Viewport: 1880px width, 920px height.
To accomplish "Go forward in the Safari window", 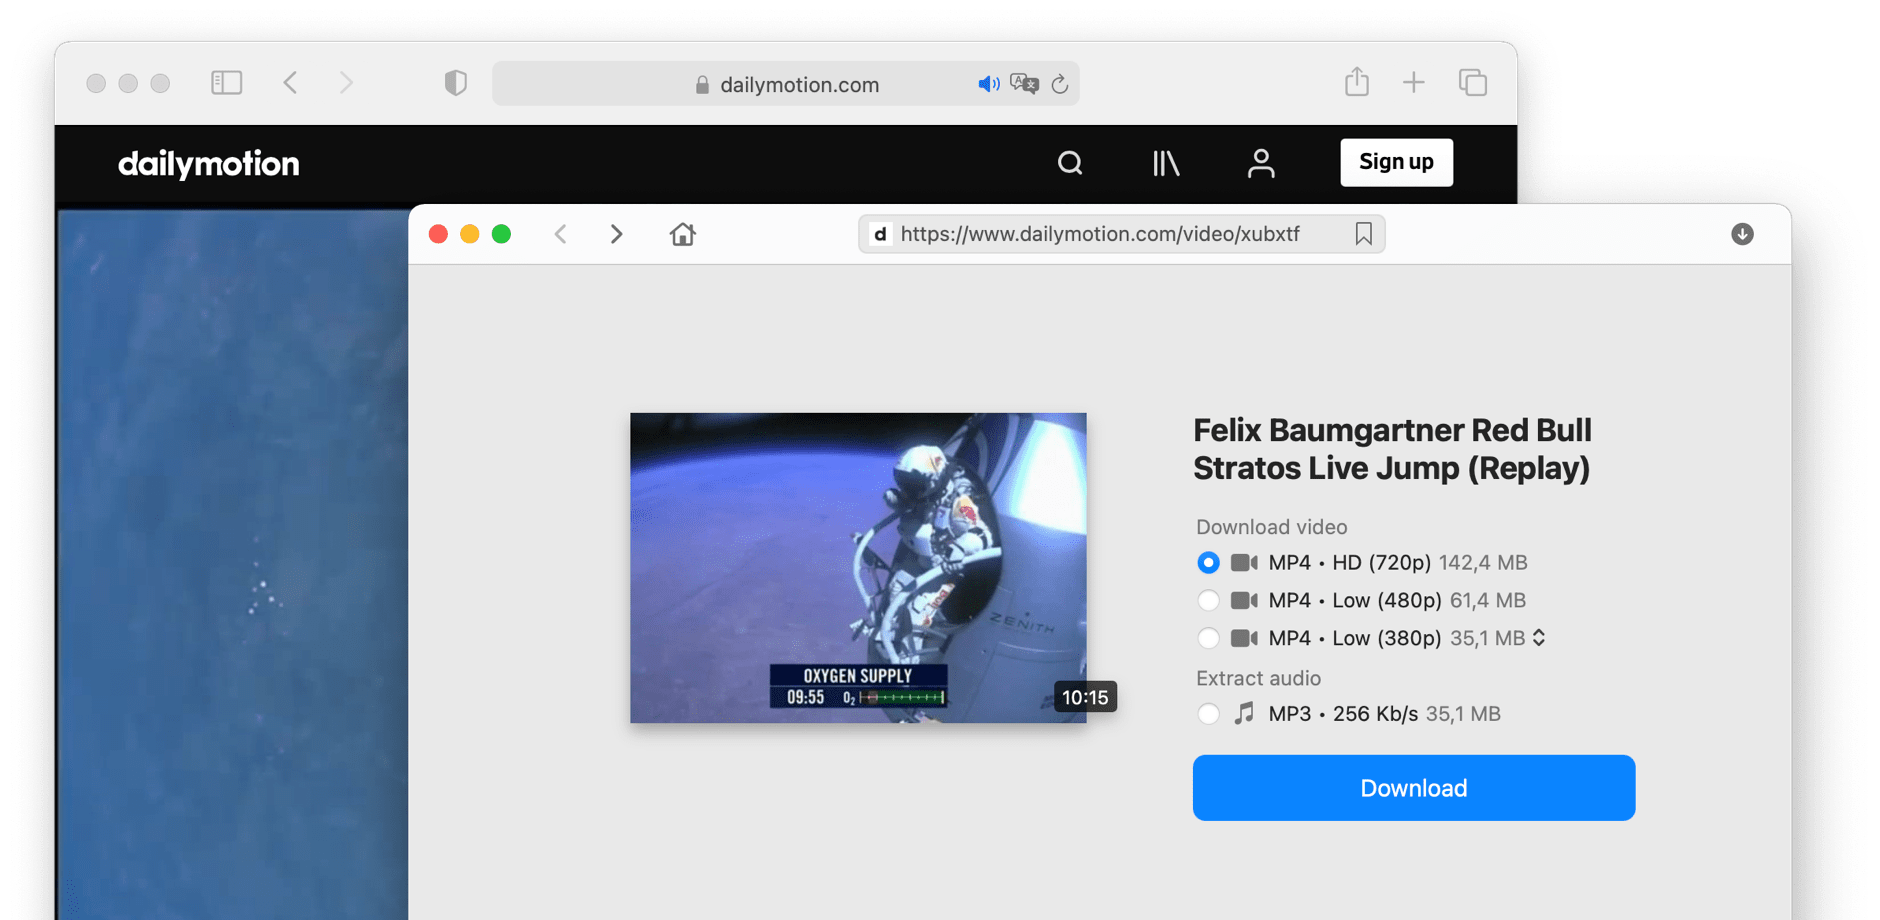I will tap(346, 83).
